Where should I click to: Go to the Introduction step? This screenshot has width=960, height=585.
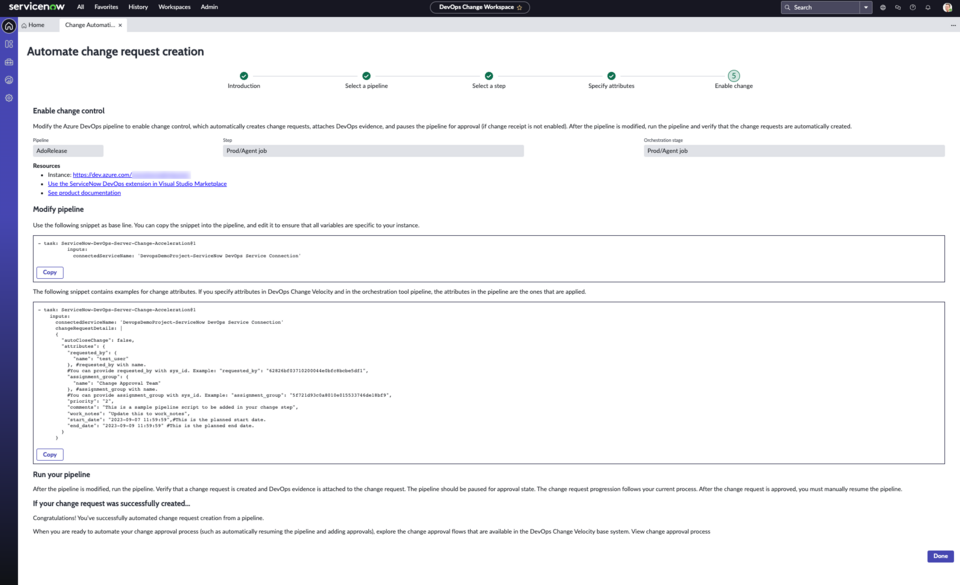pyautogui.click(x=244, y=80)
